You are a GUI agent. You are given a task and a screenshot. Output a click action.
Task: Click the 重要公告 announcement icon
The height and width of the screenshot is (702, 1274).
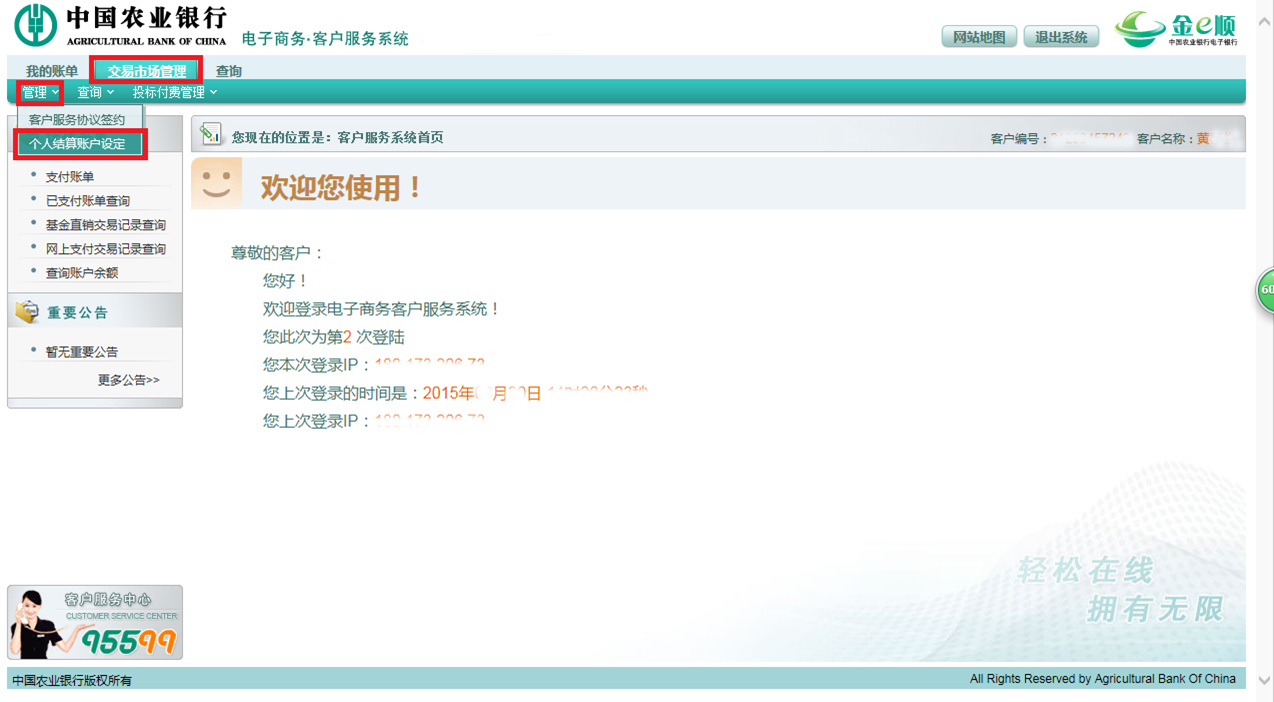[x=27, y=312]
